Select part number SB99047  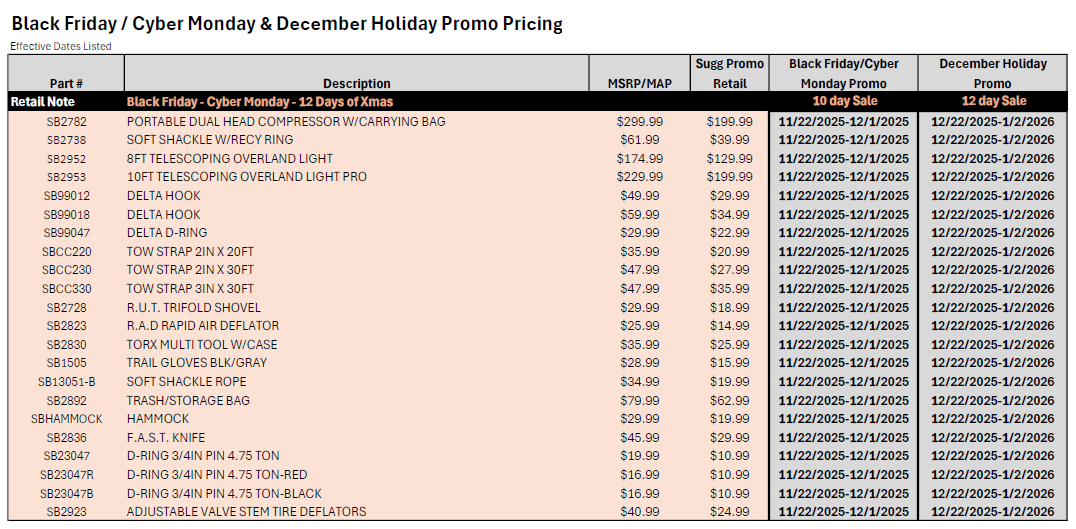[x=66, y=233]
